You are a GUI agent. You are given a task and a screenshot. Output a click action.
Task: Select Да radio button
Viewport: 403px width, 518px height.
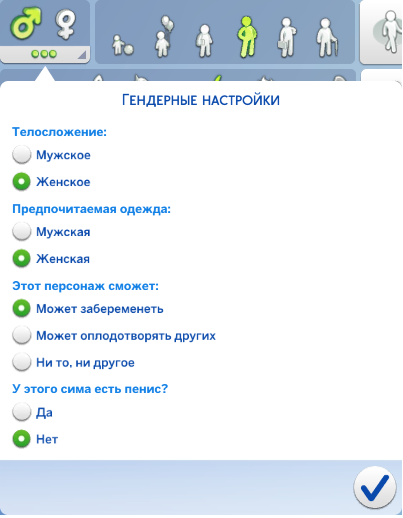[21, 412]
